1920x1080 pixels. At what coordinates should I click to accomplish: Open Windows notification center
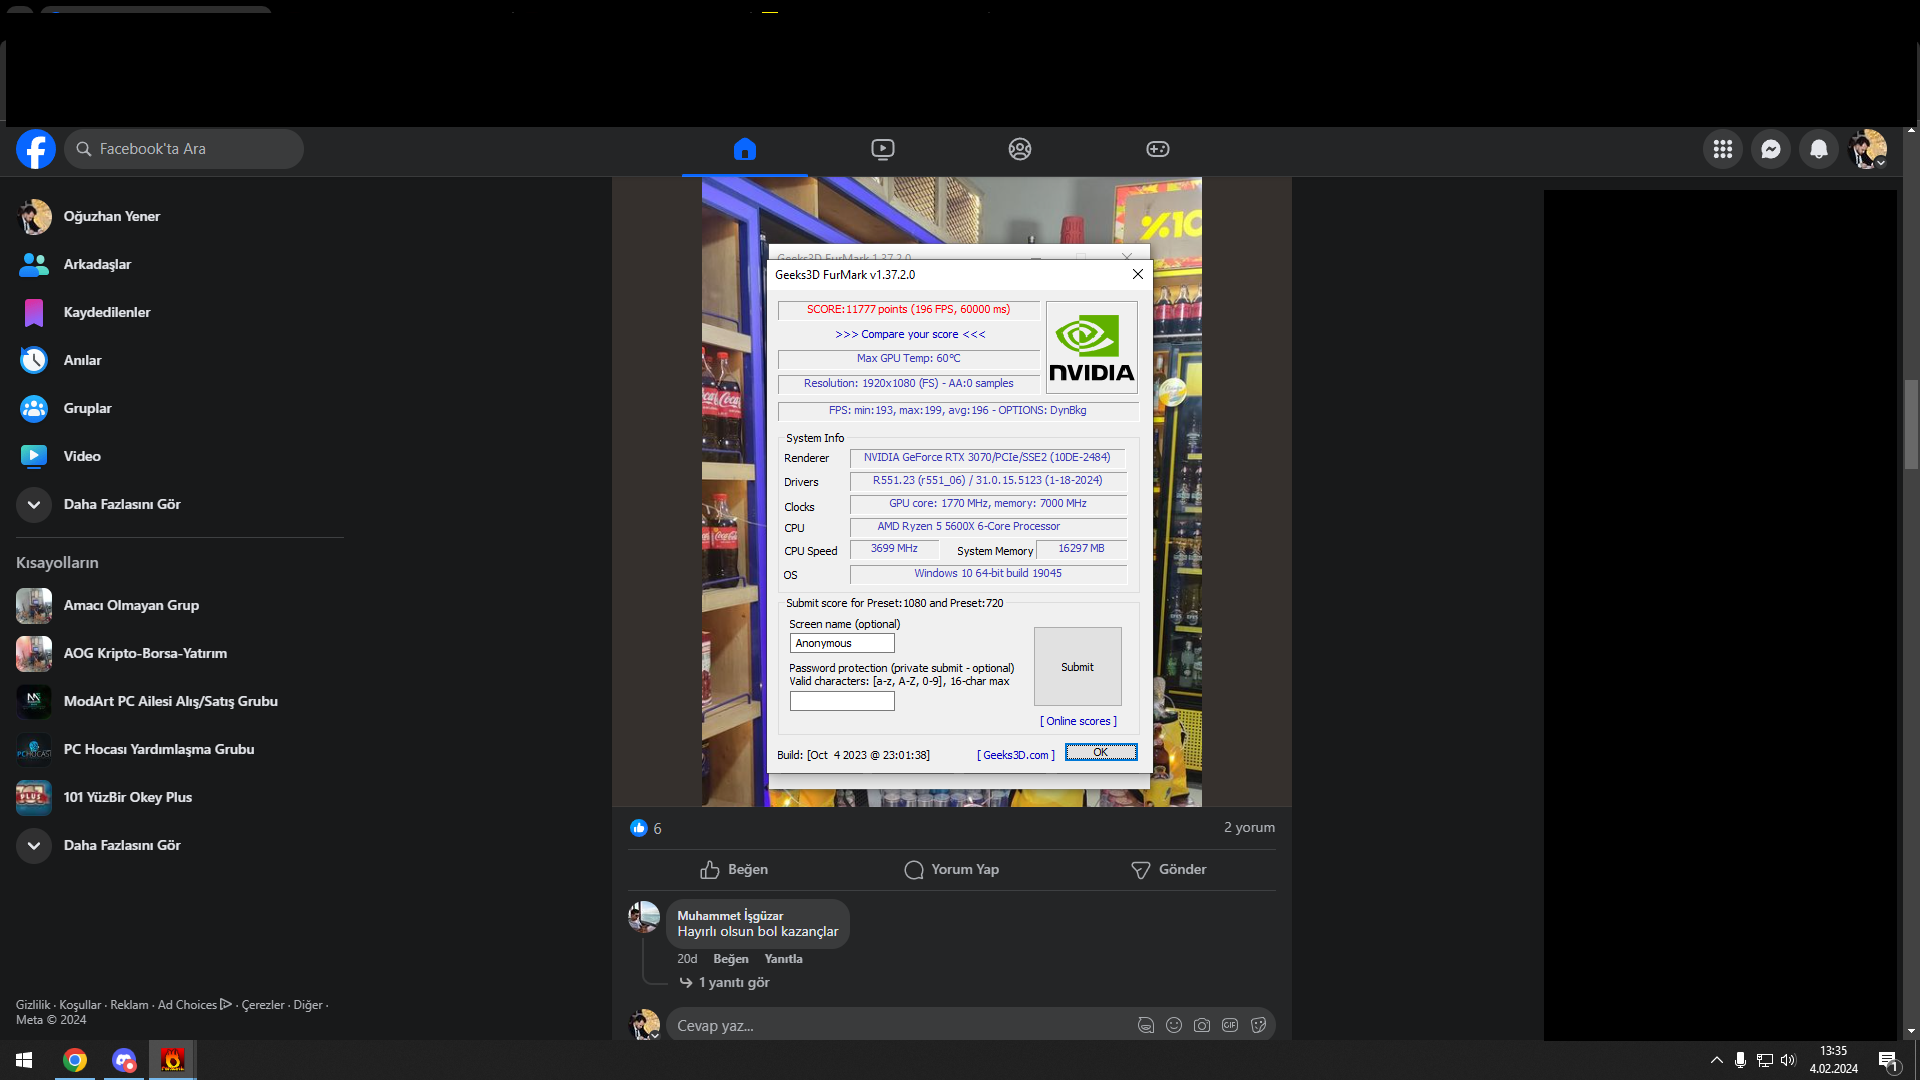pyautogui.click(x=1888, y=1060)
